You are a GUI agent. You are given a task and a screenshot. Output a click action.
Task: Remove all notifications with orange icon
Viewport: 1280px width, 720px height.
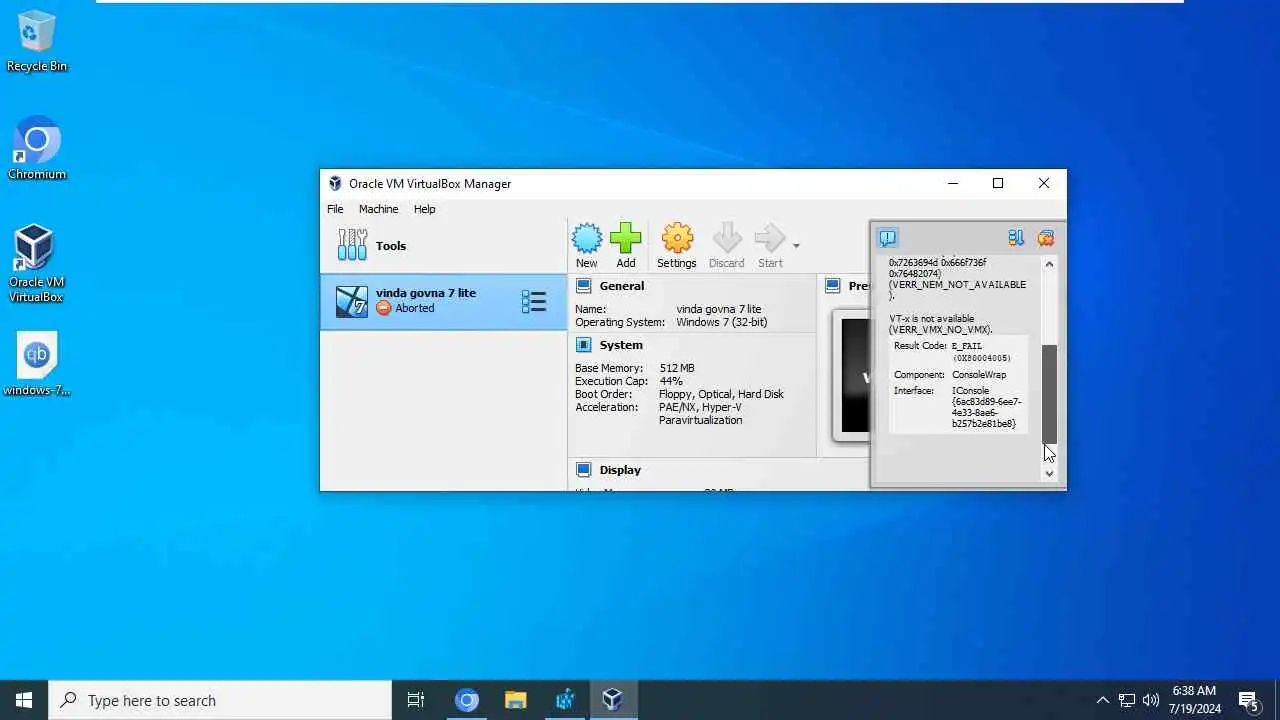[1046, 238]
